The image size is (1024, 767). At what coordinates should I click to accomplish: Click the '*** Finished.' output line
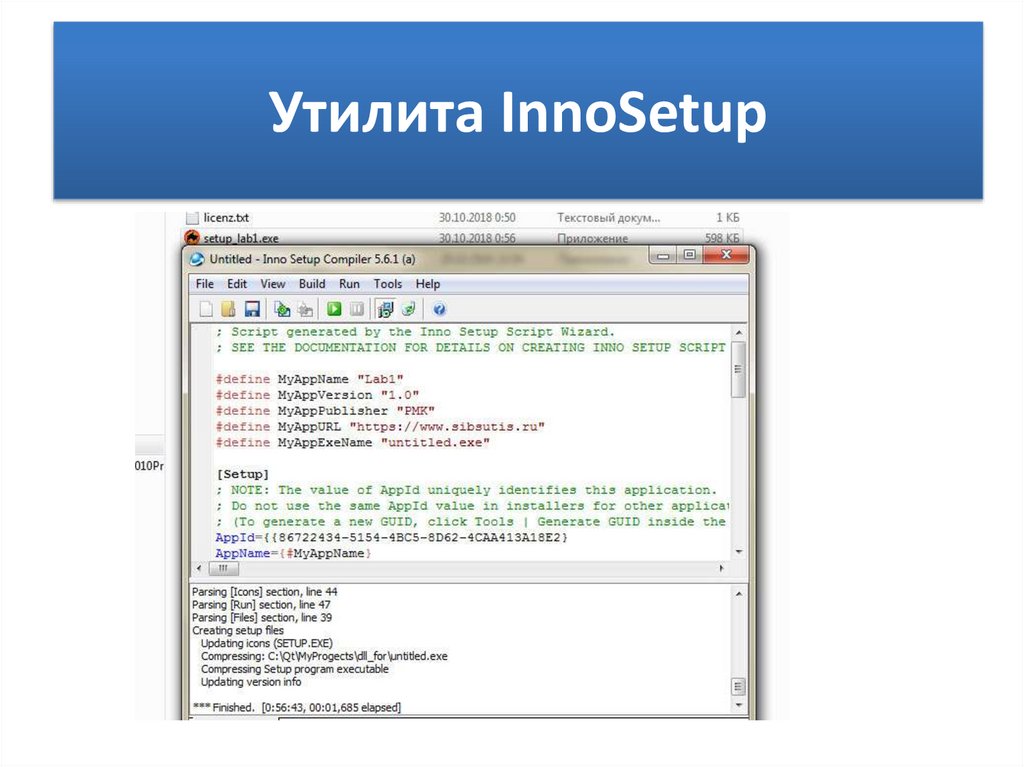click(x=296, y=708)
